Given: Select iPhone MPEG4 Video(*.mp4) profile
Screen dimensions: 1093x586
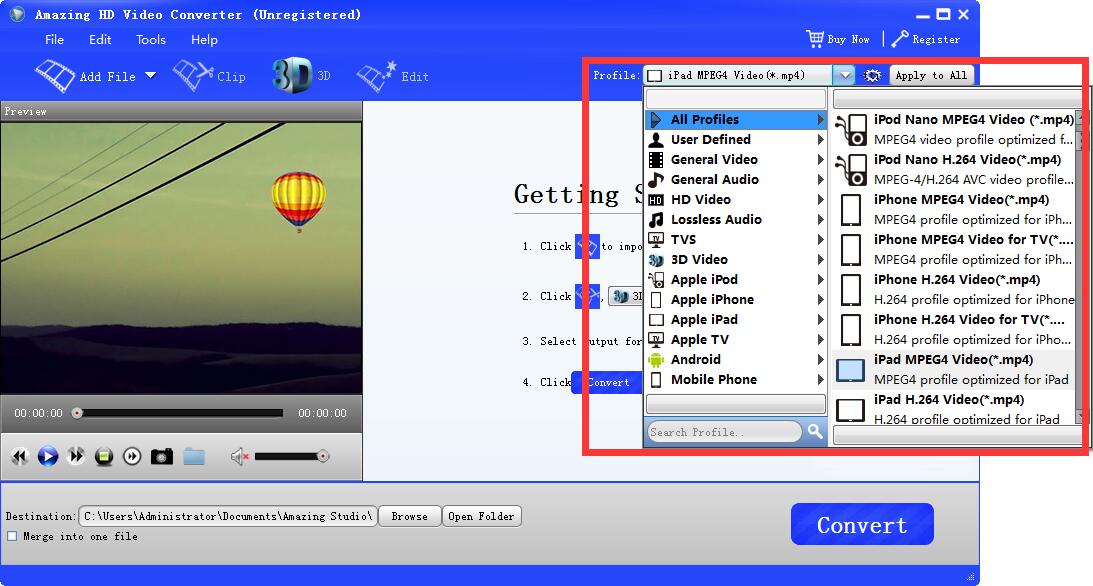Looking at the screenshot, I should (x=954, y=209).
